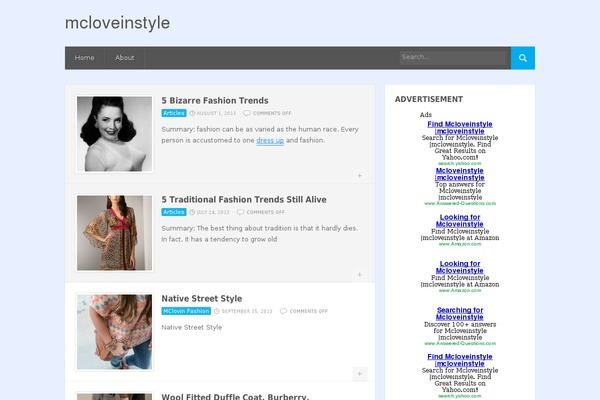Image resolution: width=600 pixels, height=400 pixels.
Task: Open the Home menu item
Action: click(x=85, y=58)
